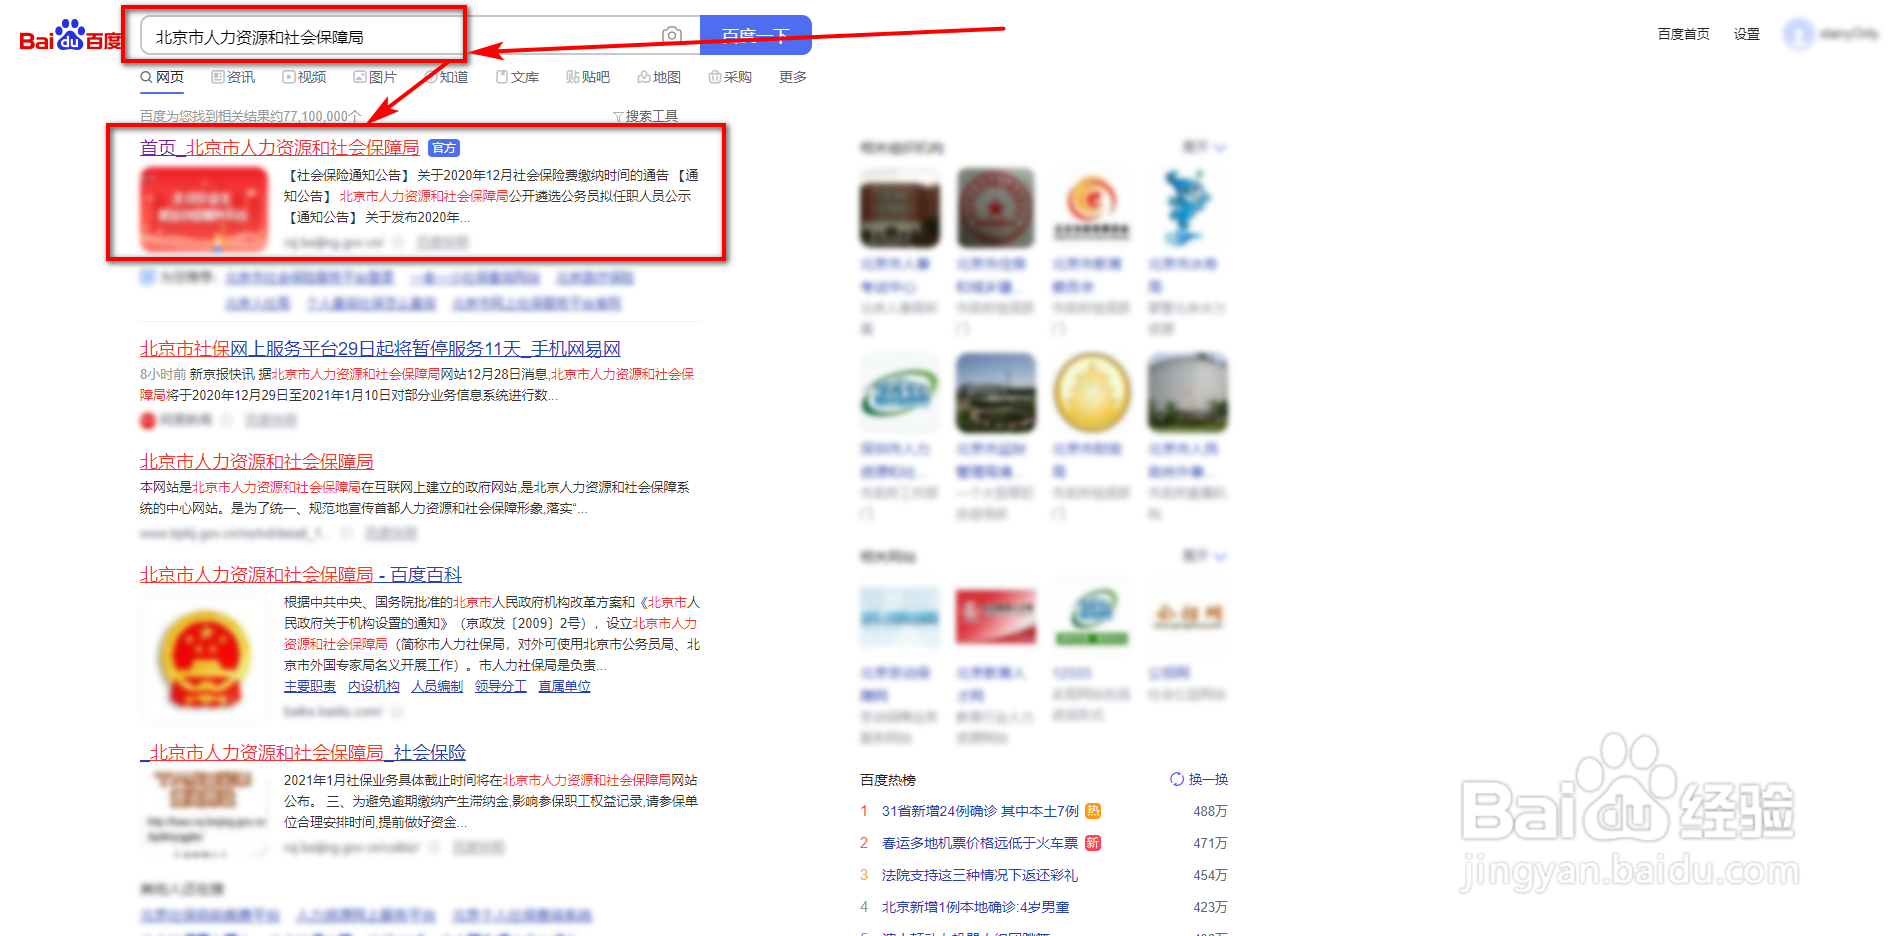Expand first related panel dropdown arrow
This screenshot has height=936, width=1903.
coord(1220,148)
